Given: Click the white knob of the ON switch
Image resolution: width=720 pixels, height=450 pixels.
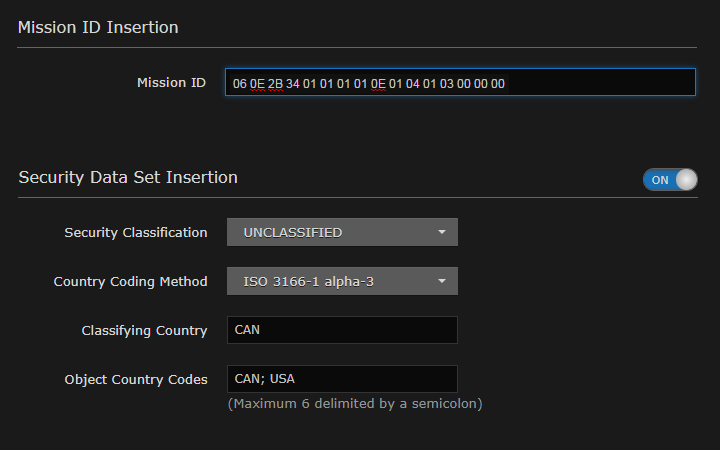Looking at the screenshot, I should [686, 179].
